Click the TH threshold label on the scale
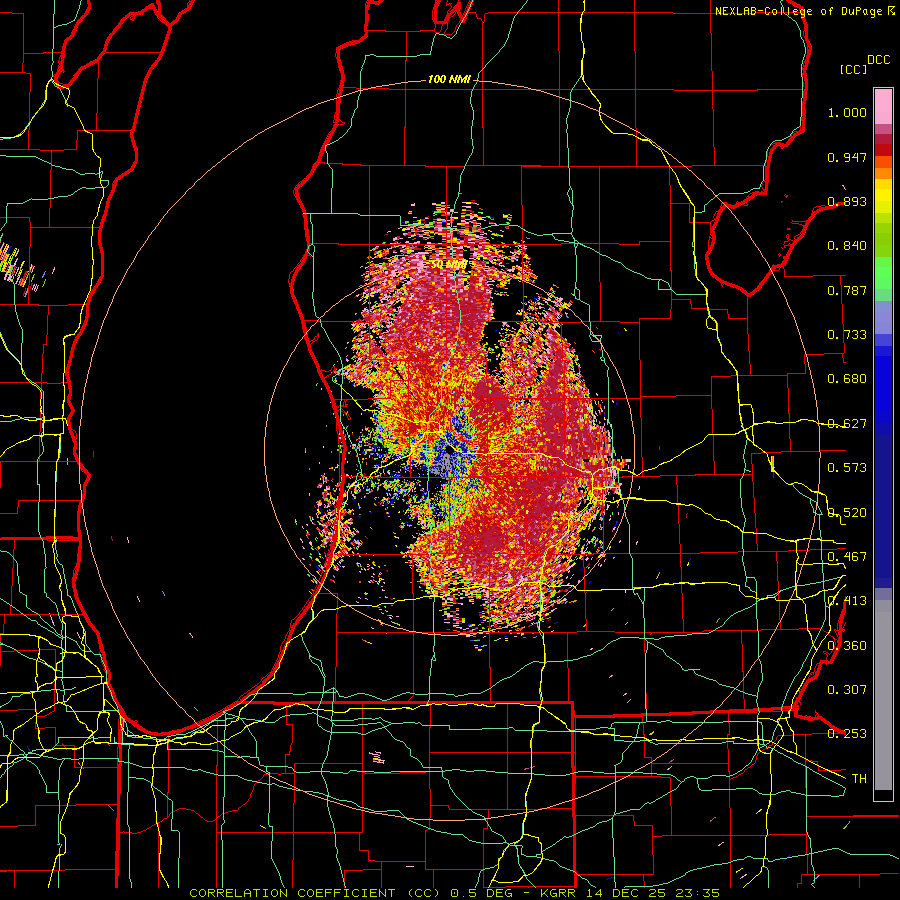 click(859, 778)
